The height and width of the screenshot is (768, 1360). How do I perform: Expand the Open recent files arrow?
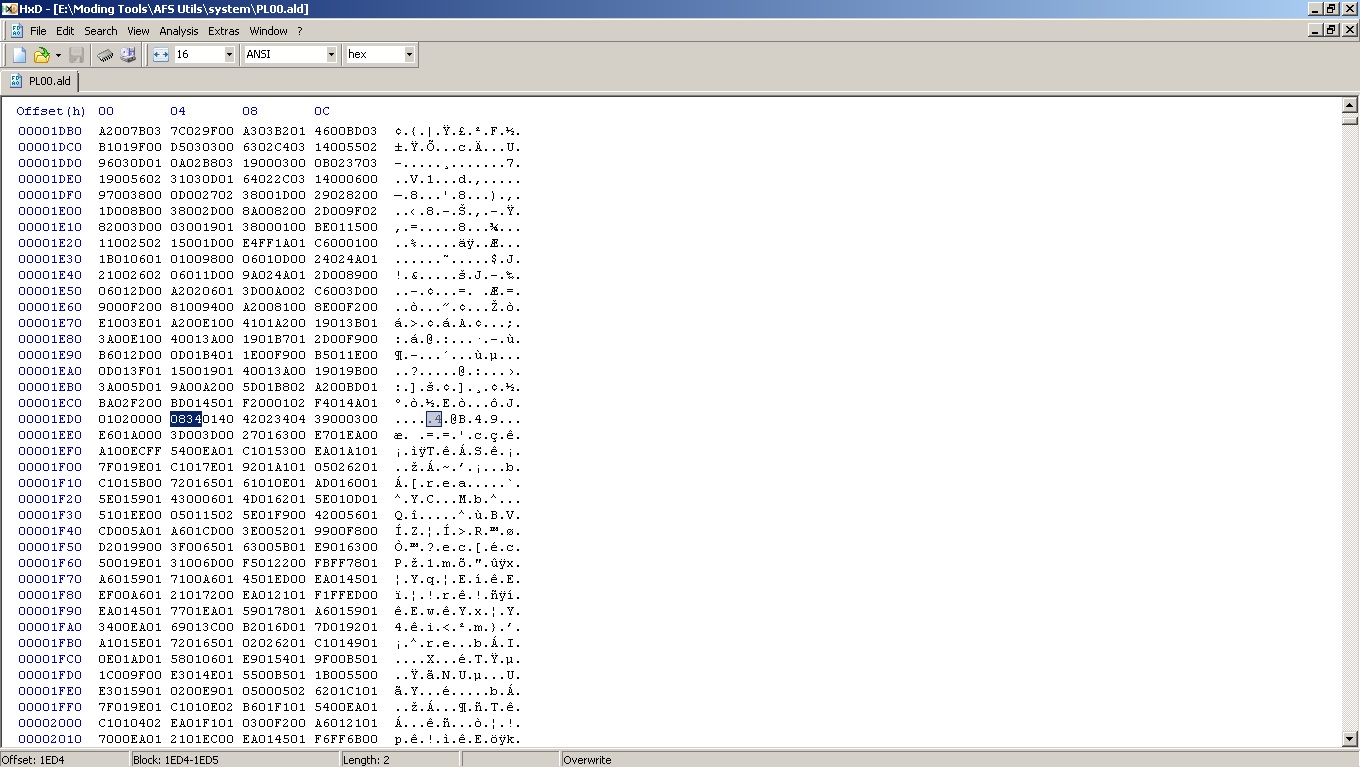coord(58,55)
